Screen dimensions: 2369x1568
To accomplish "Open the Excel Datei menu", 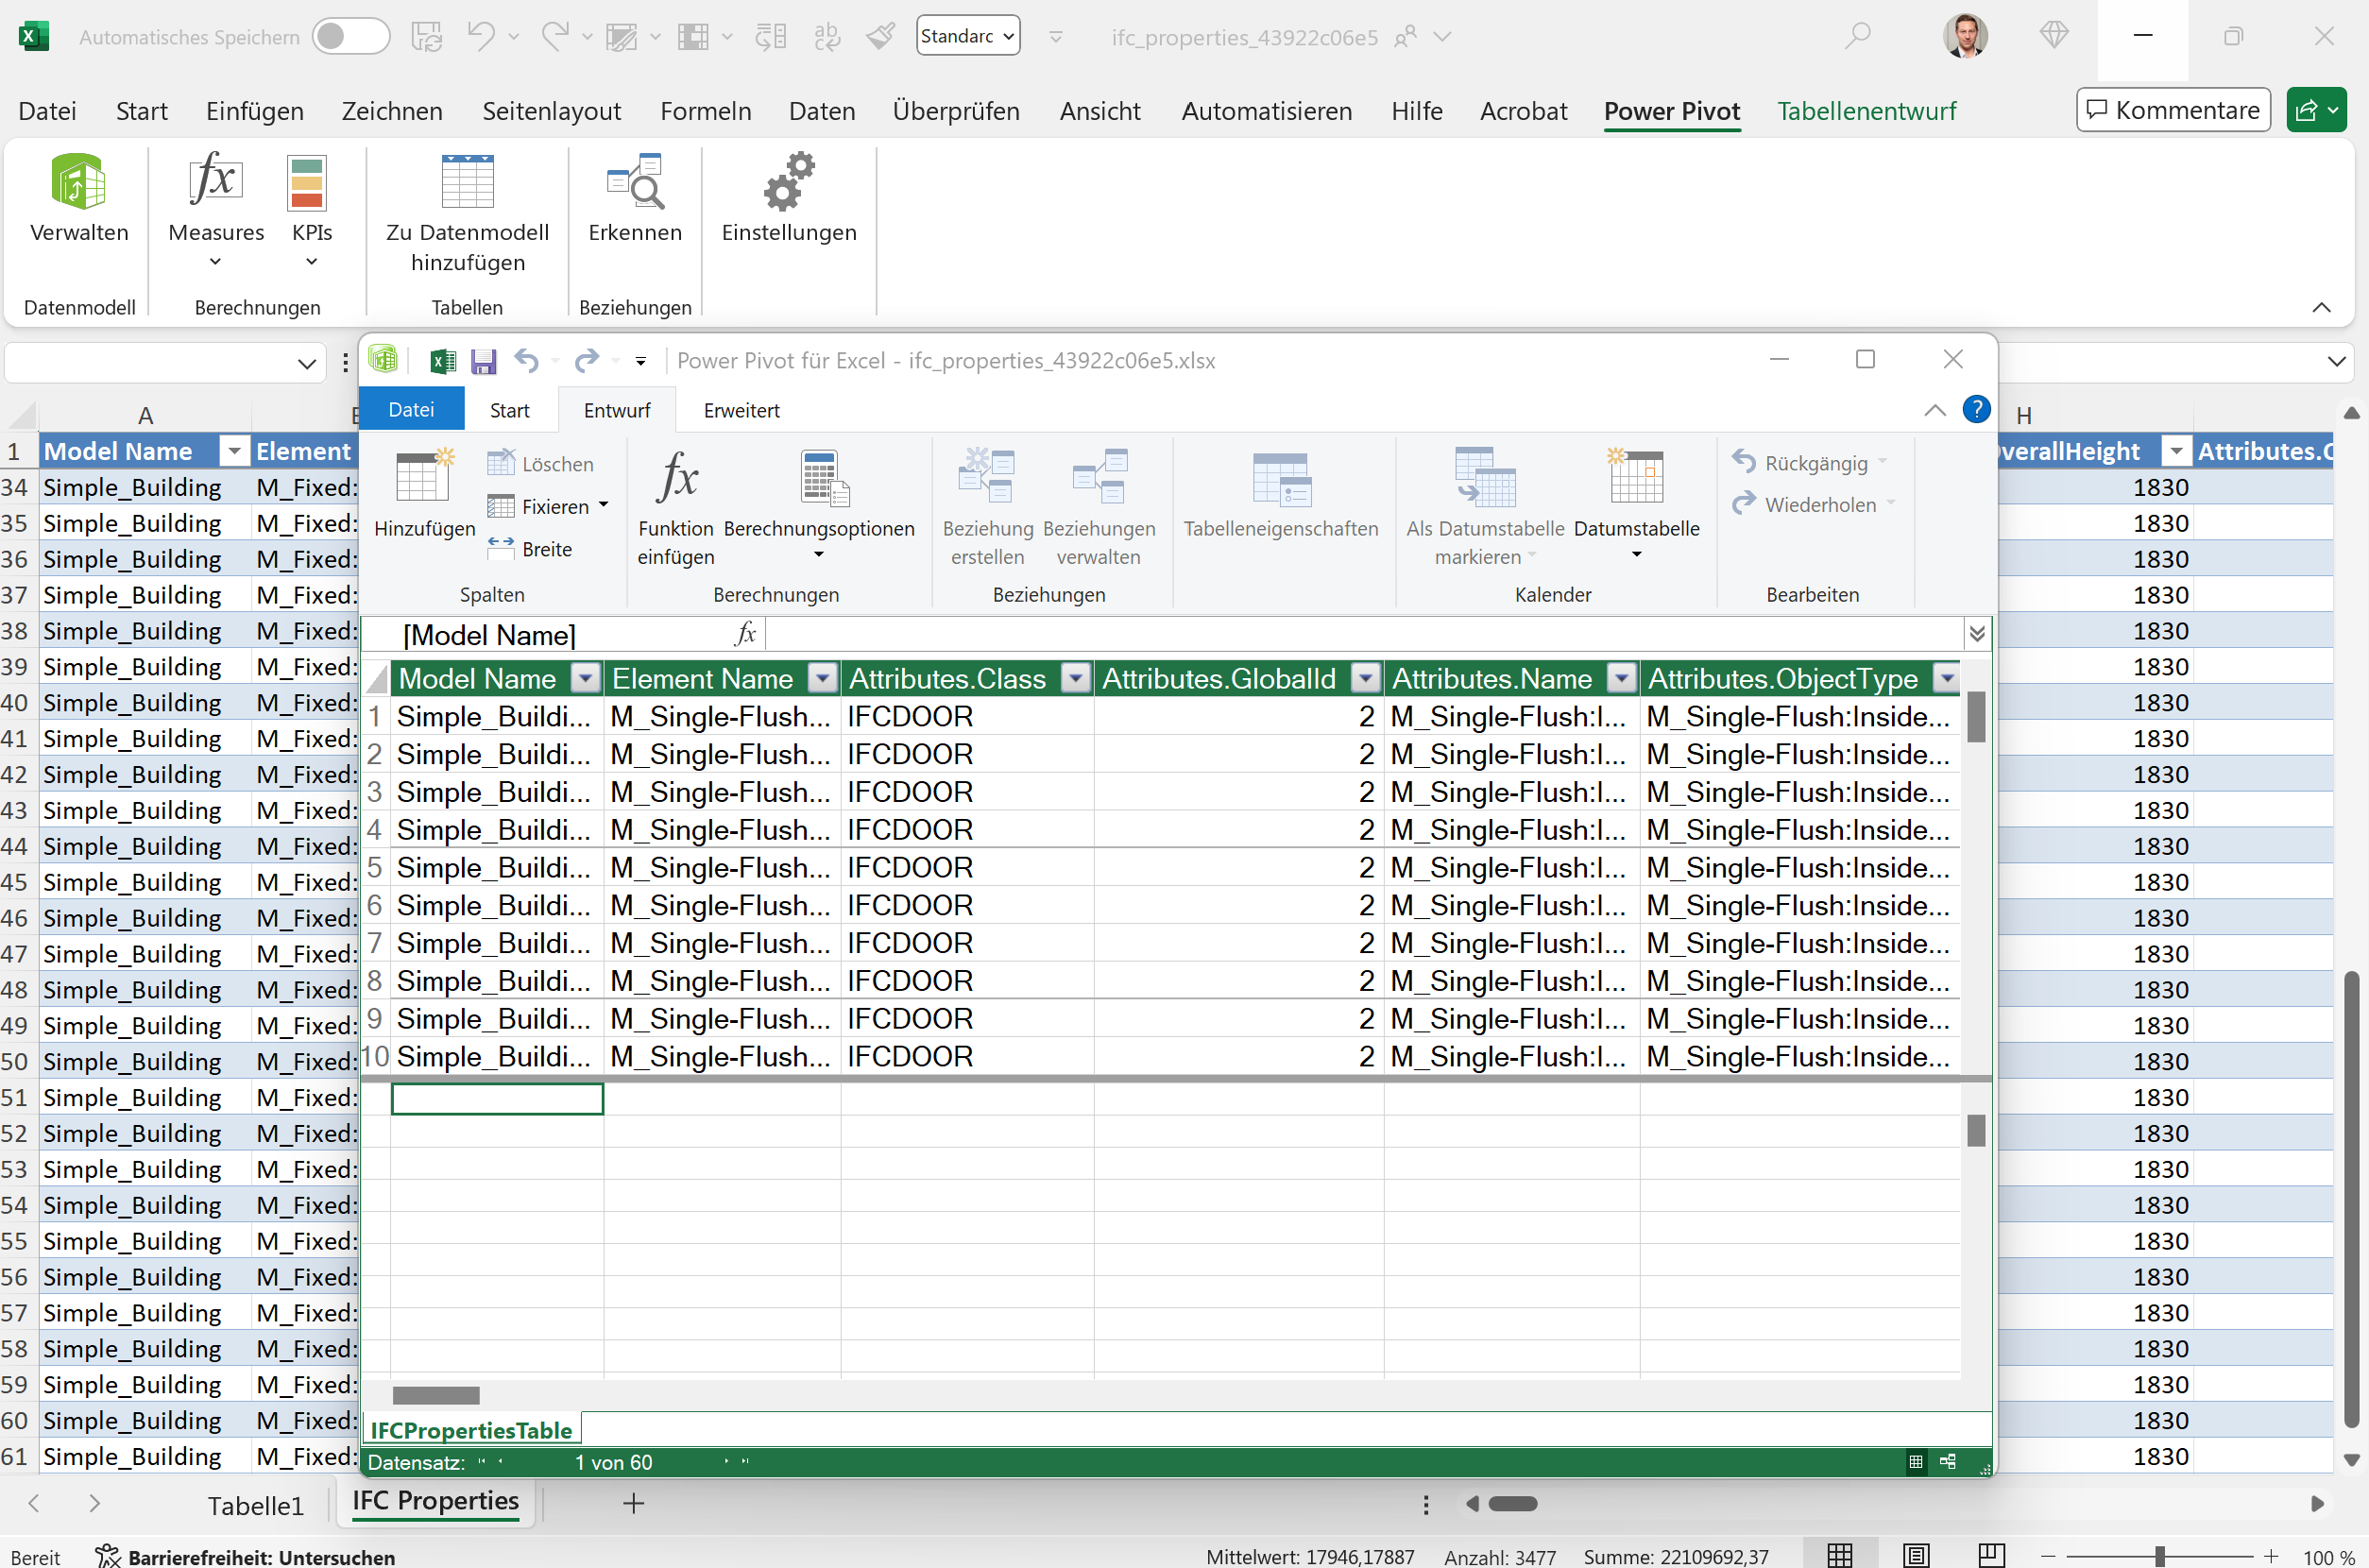I will click(47, 111).
